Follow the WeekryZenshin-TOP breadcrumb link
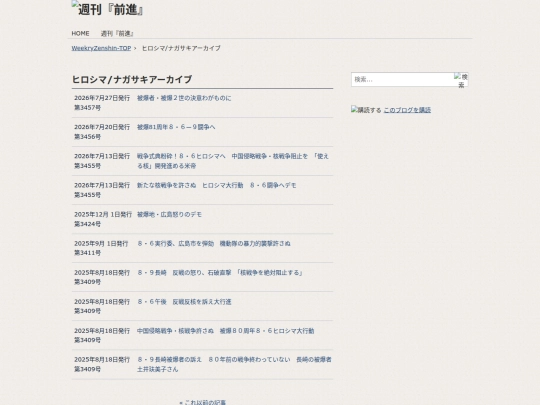Image resolution: width=540 pixels, height=405 pixels. 101,48
